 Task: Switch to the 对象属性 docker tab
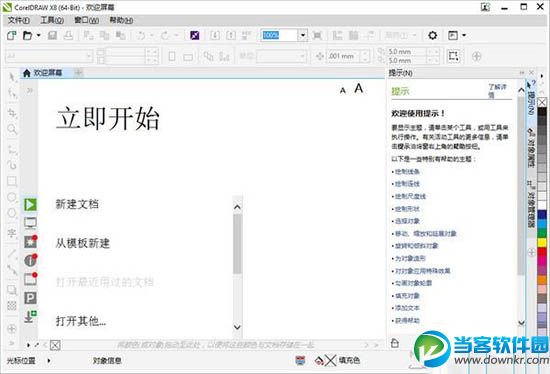point(531,147)
